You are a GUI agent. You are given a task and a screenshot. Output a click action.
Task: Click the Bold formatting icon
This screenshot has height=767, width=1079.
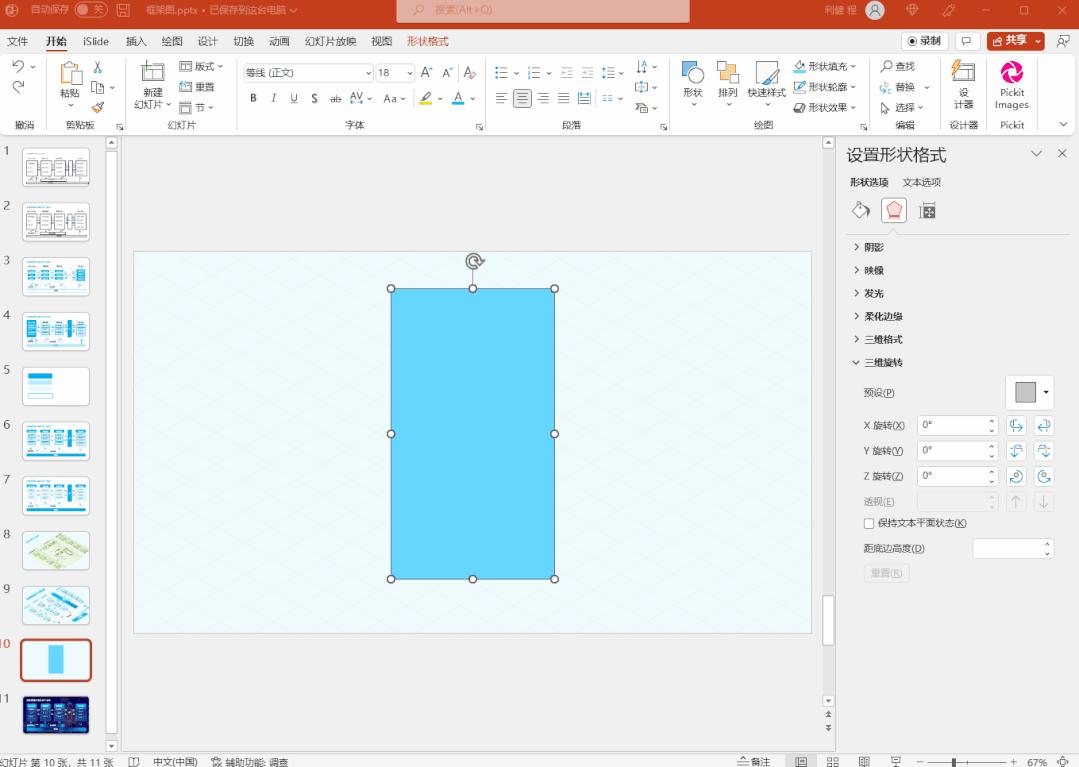point(253,98)
